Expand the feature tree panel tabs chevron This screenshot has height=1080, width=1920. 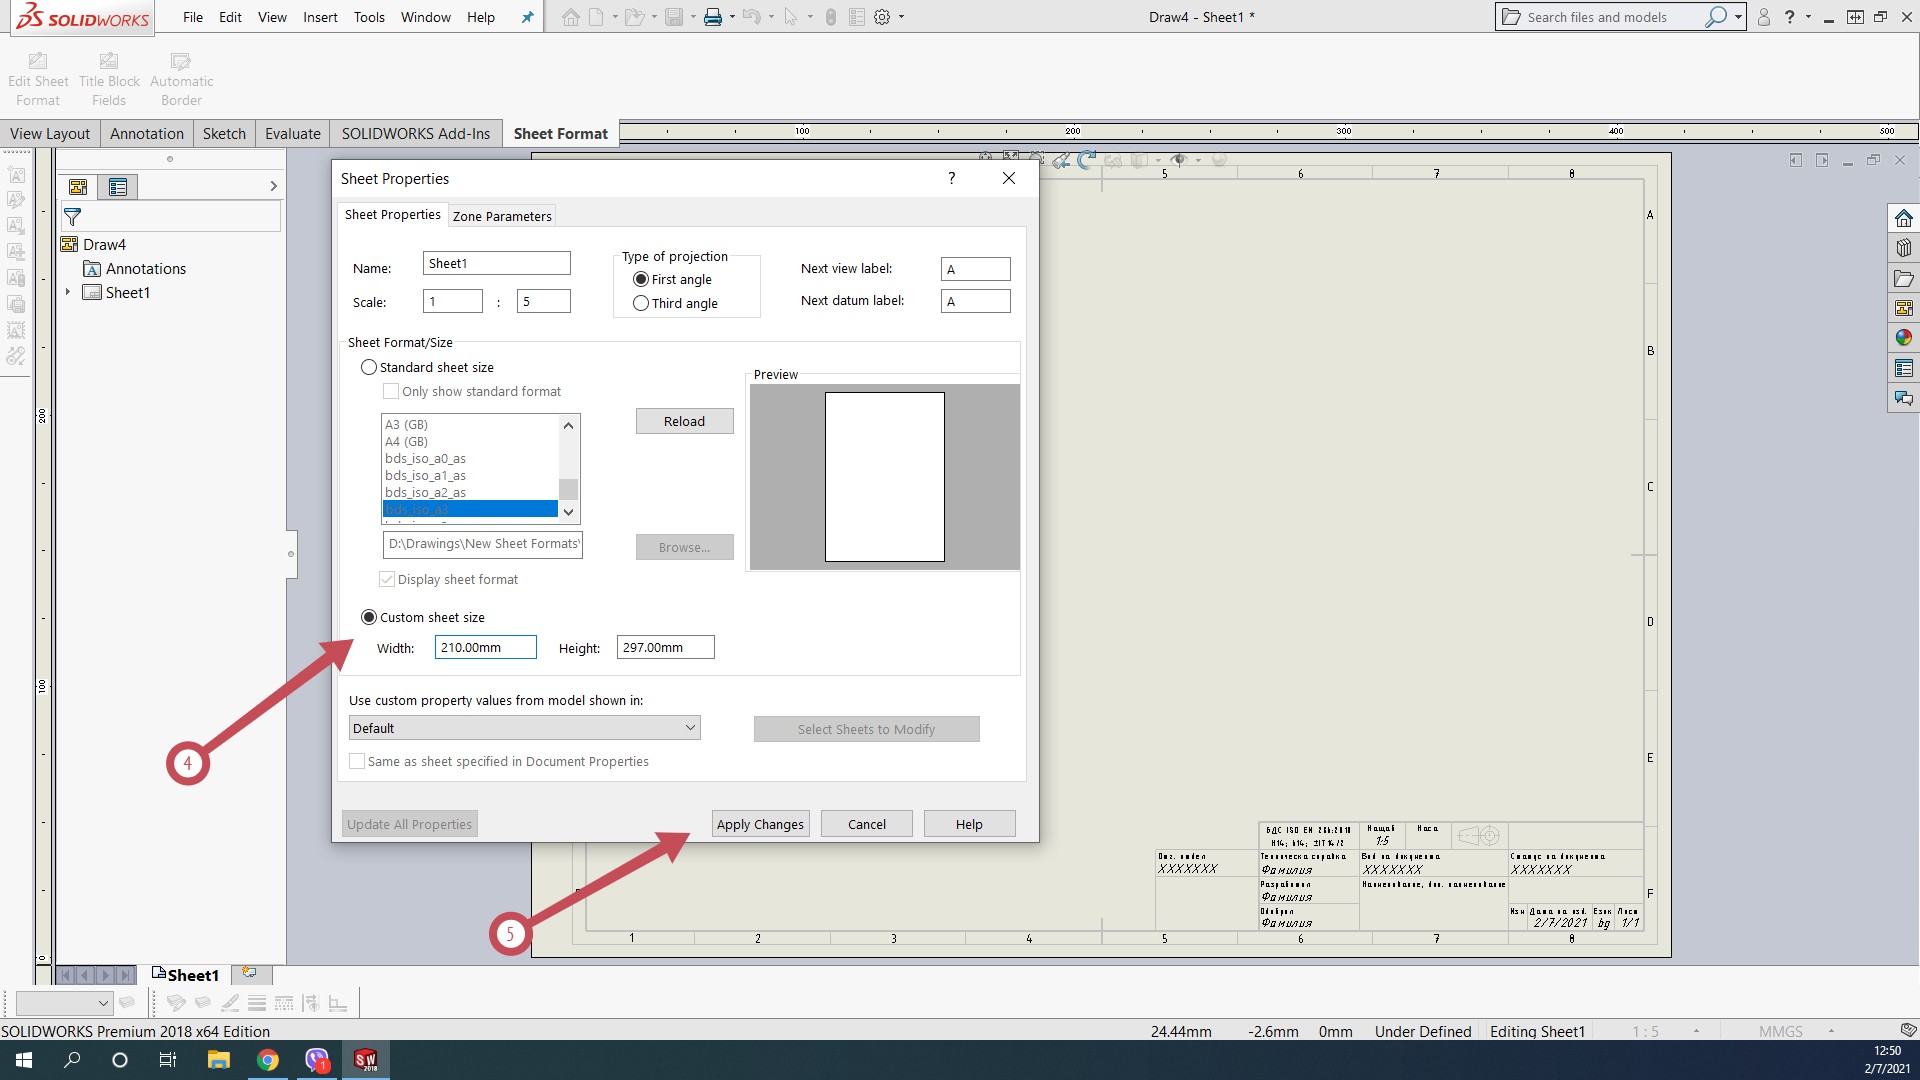(273, 186)
